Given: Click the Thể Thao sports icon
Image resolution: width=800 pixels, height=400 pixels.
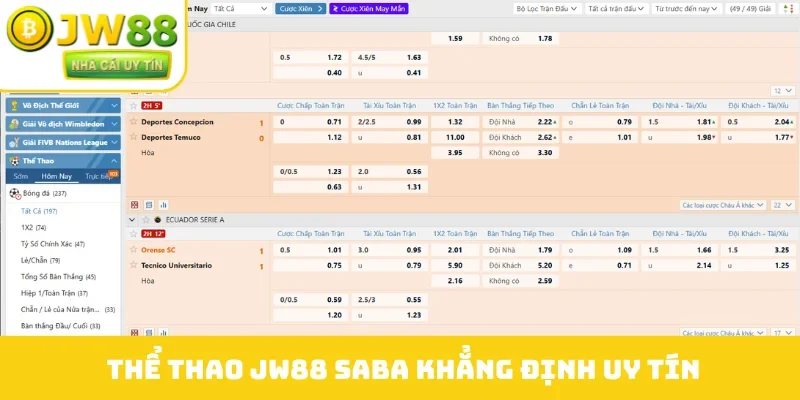Looking at the screenshot, I should [x=14, y=161].
